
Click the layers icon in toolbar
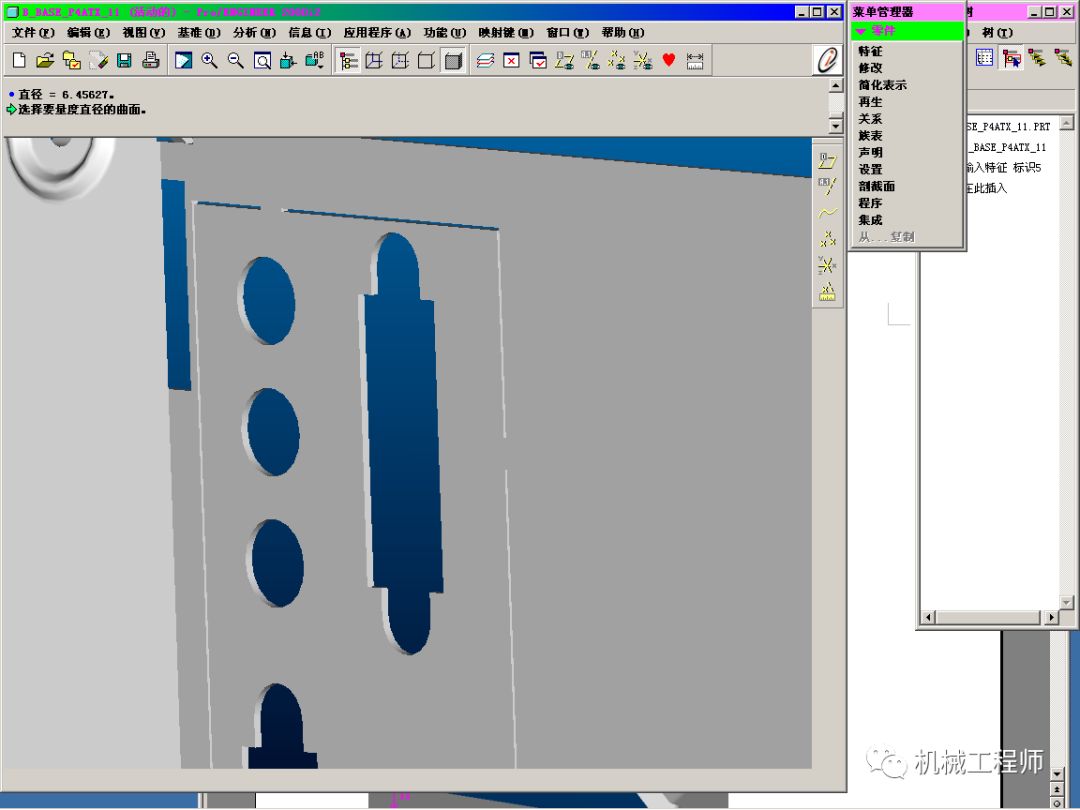click(486, 61)
